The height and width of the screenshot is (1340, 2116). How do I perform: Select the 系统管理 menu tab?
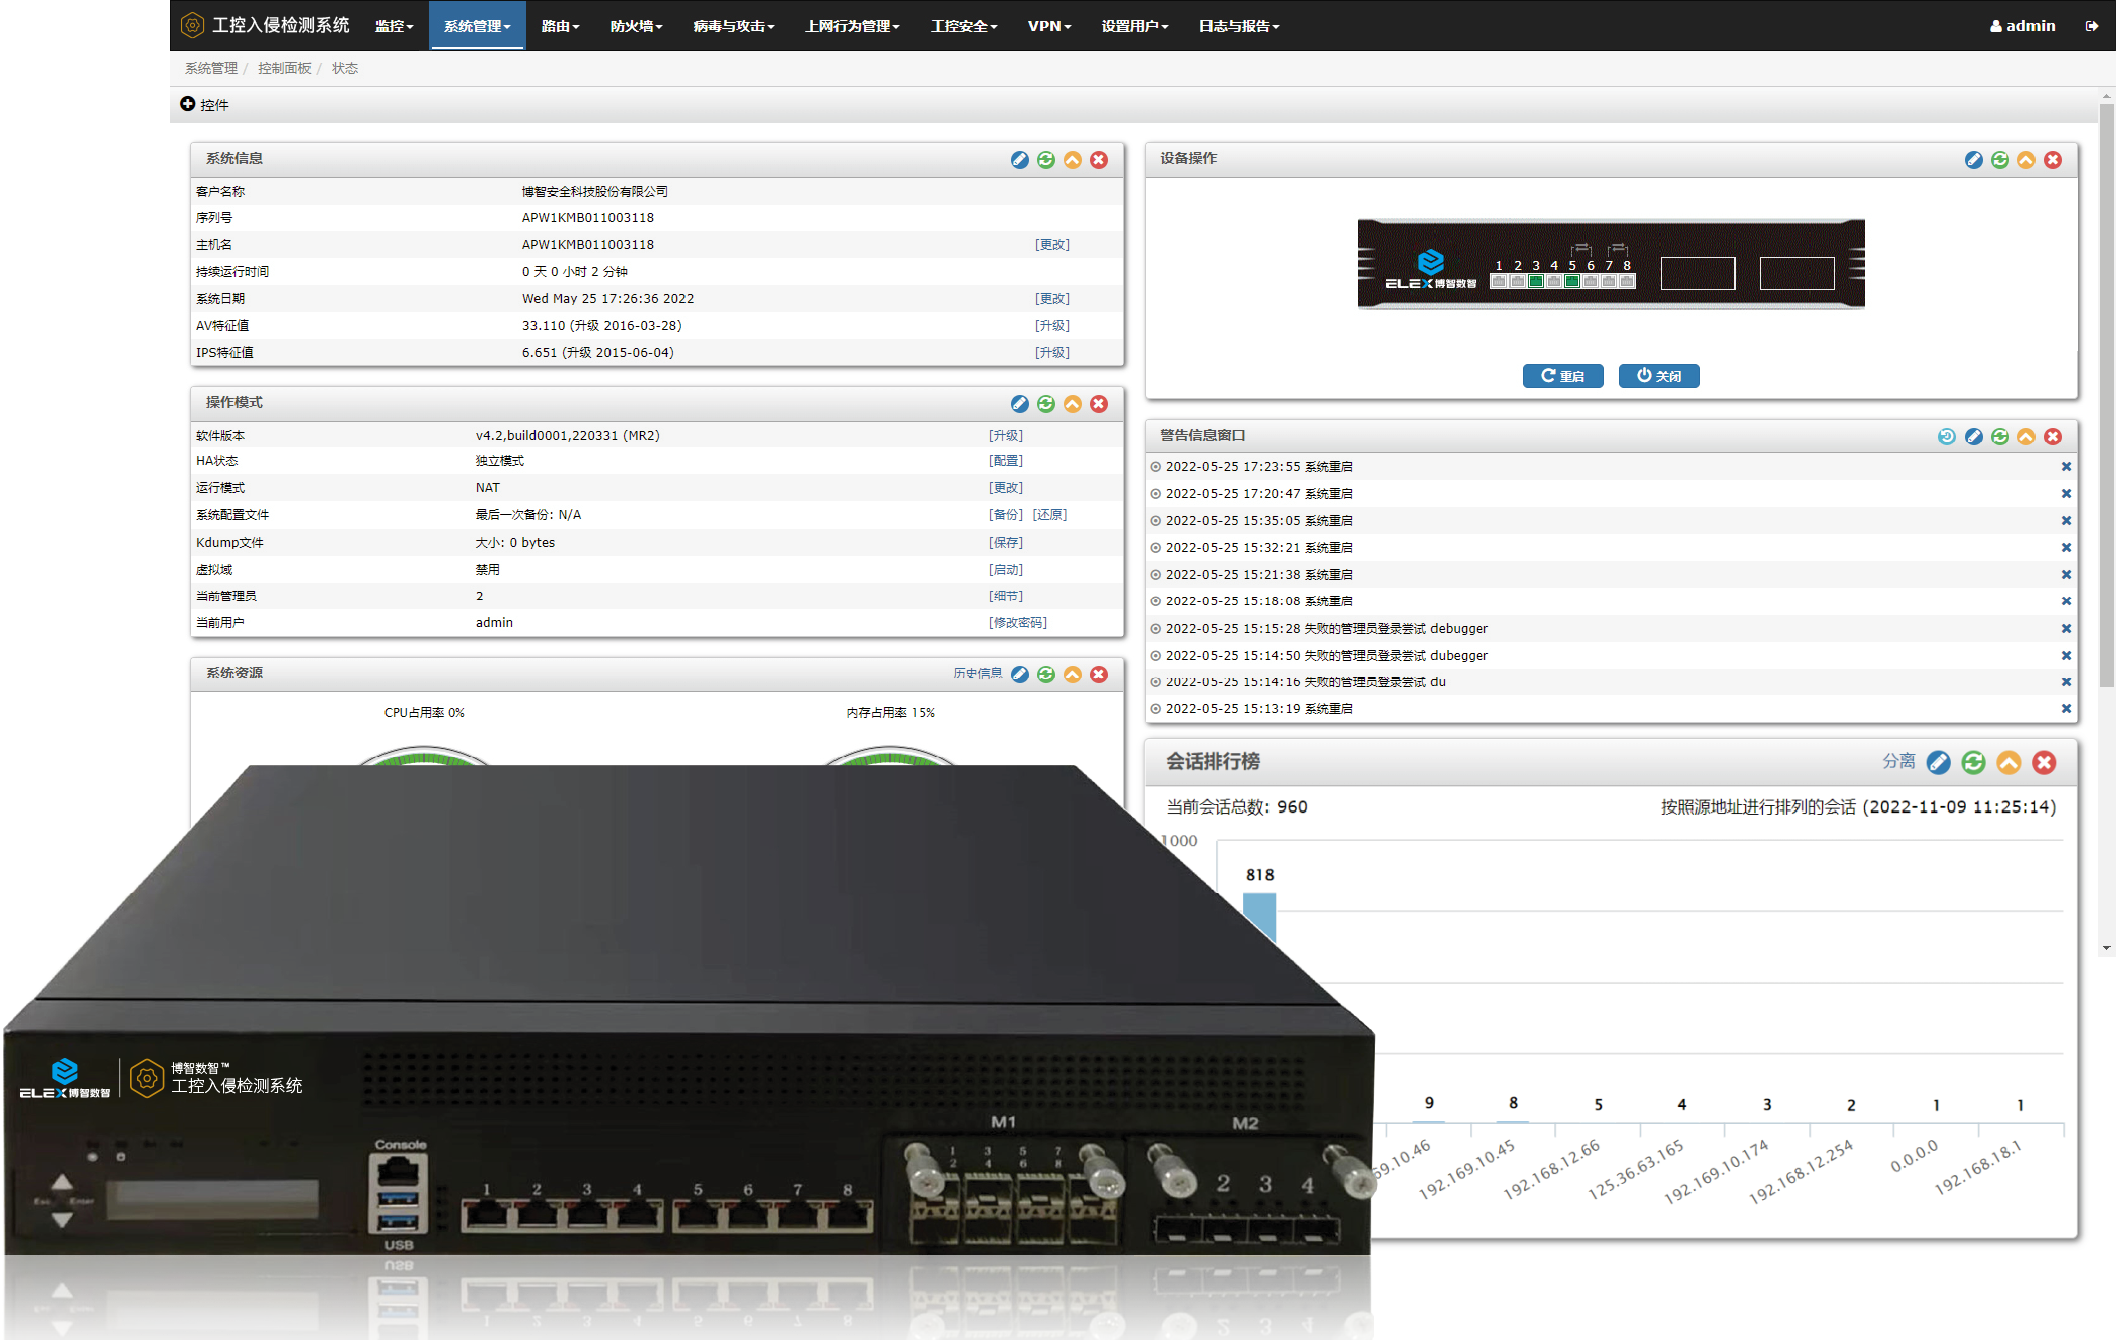click(x=477, y=26)
